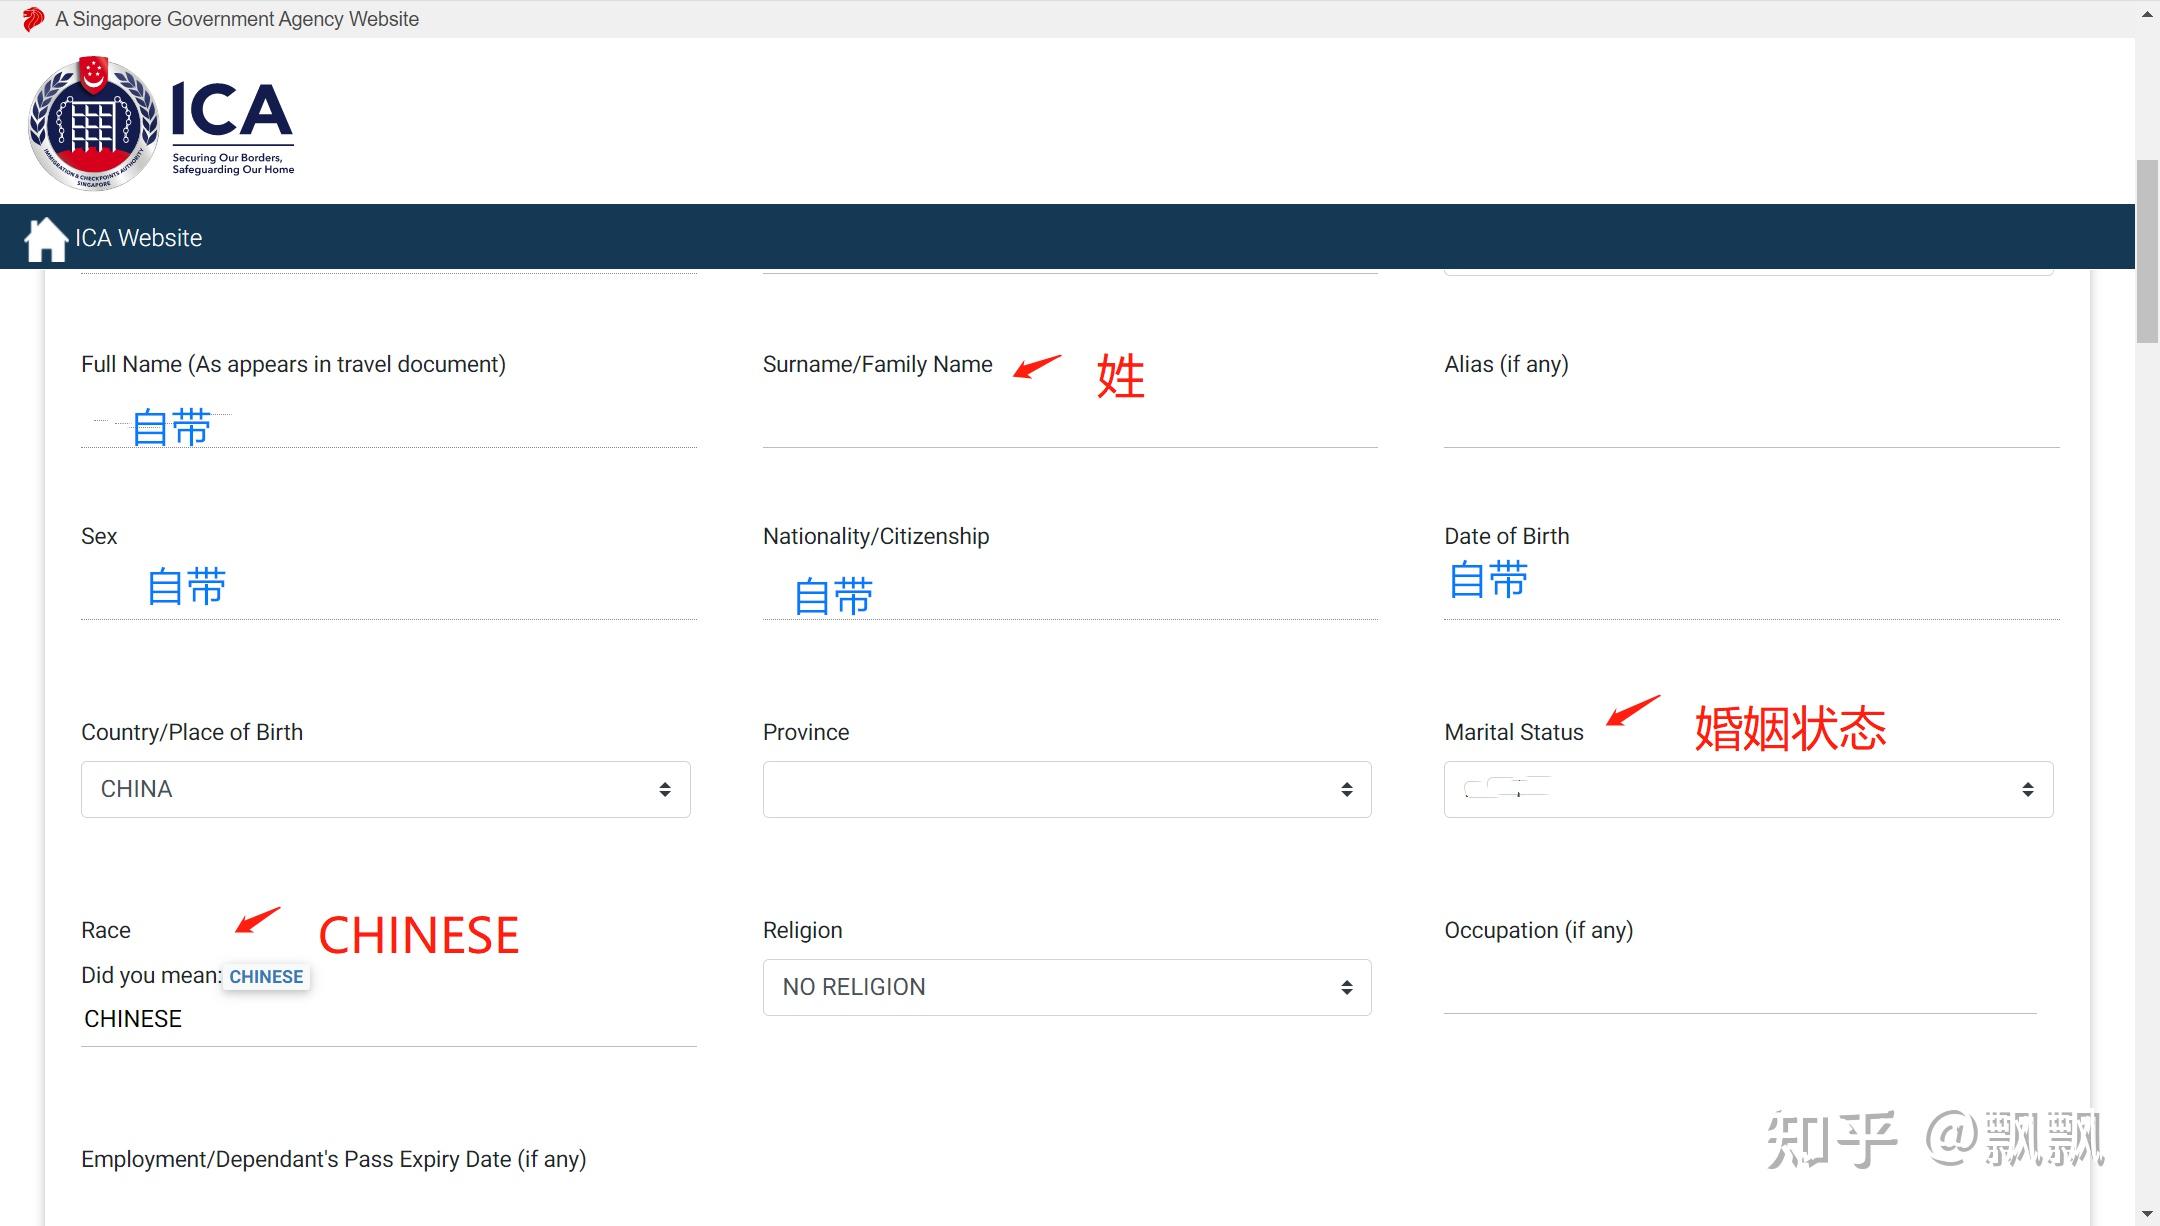
Task: Click the Surname/Family Name input field
Action: pyautogui.click(x=1070, y=422)
